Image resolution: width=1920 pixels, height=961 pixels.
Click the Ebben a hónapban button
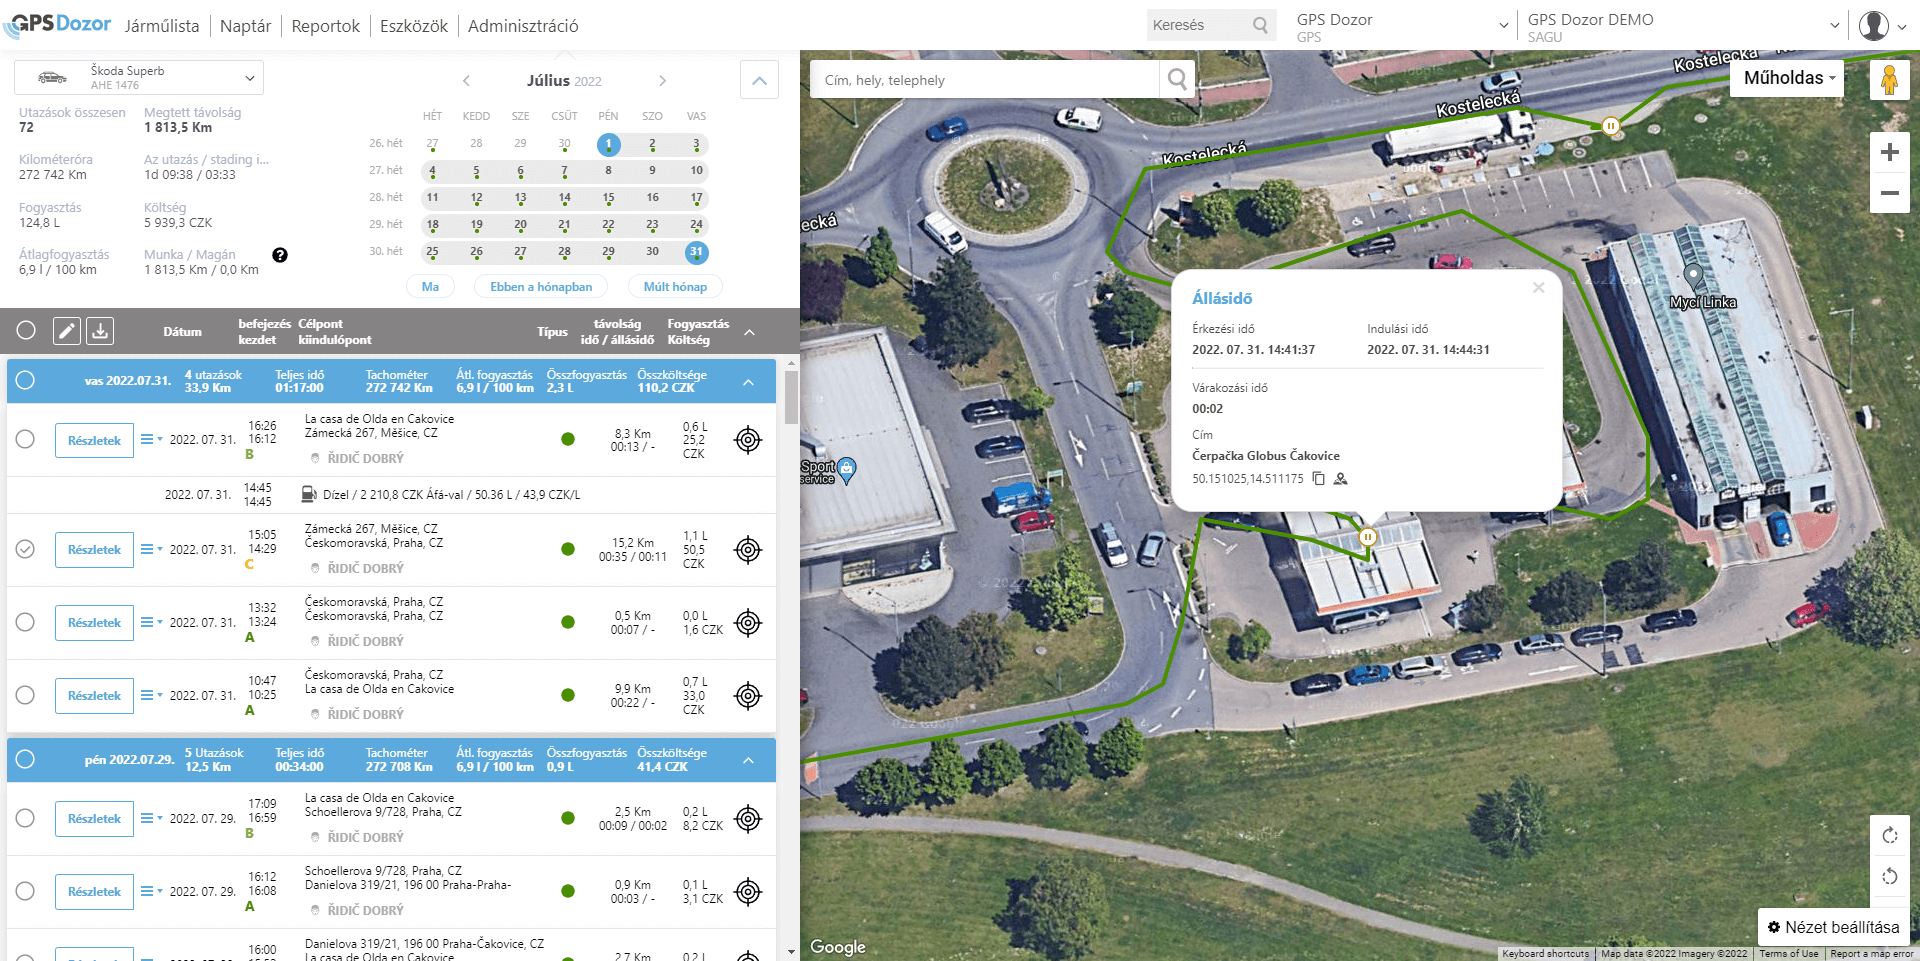click(541, 287)
